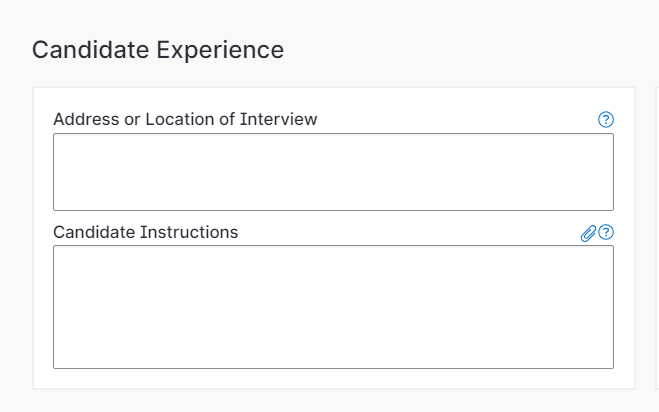Place cursor in the instructions text box

pos(333,307)
